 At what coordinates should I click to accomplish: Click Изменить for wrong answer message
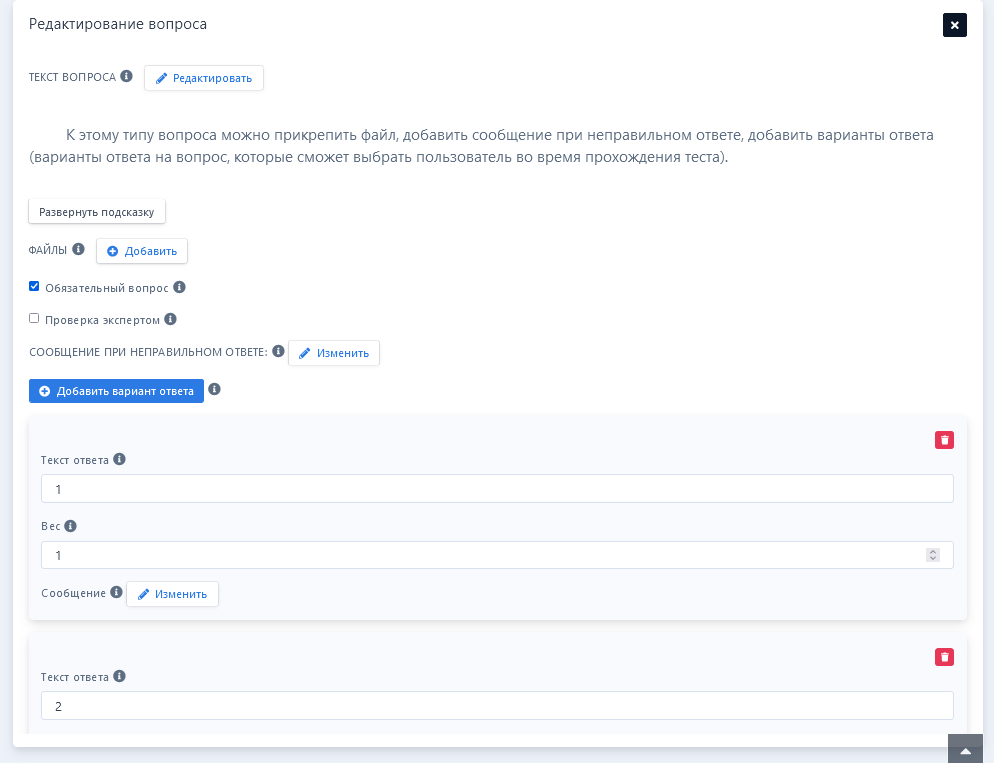coord(334,353)
